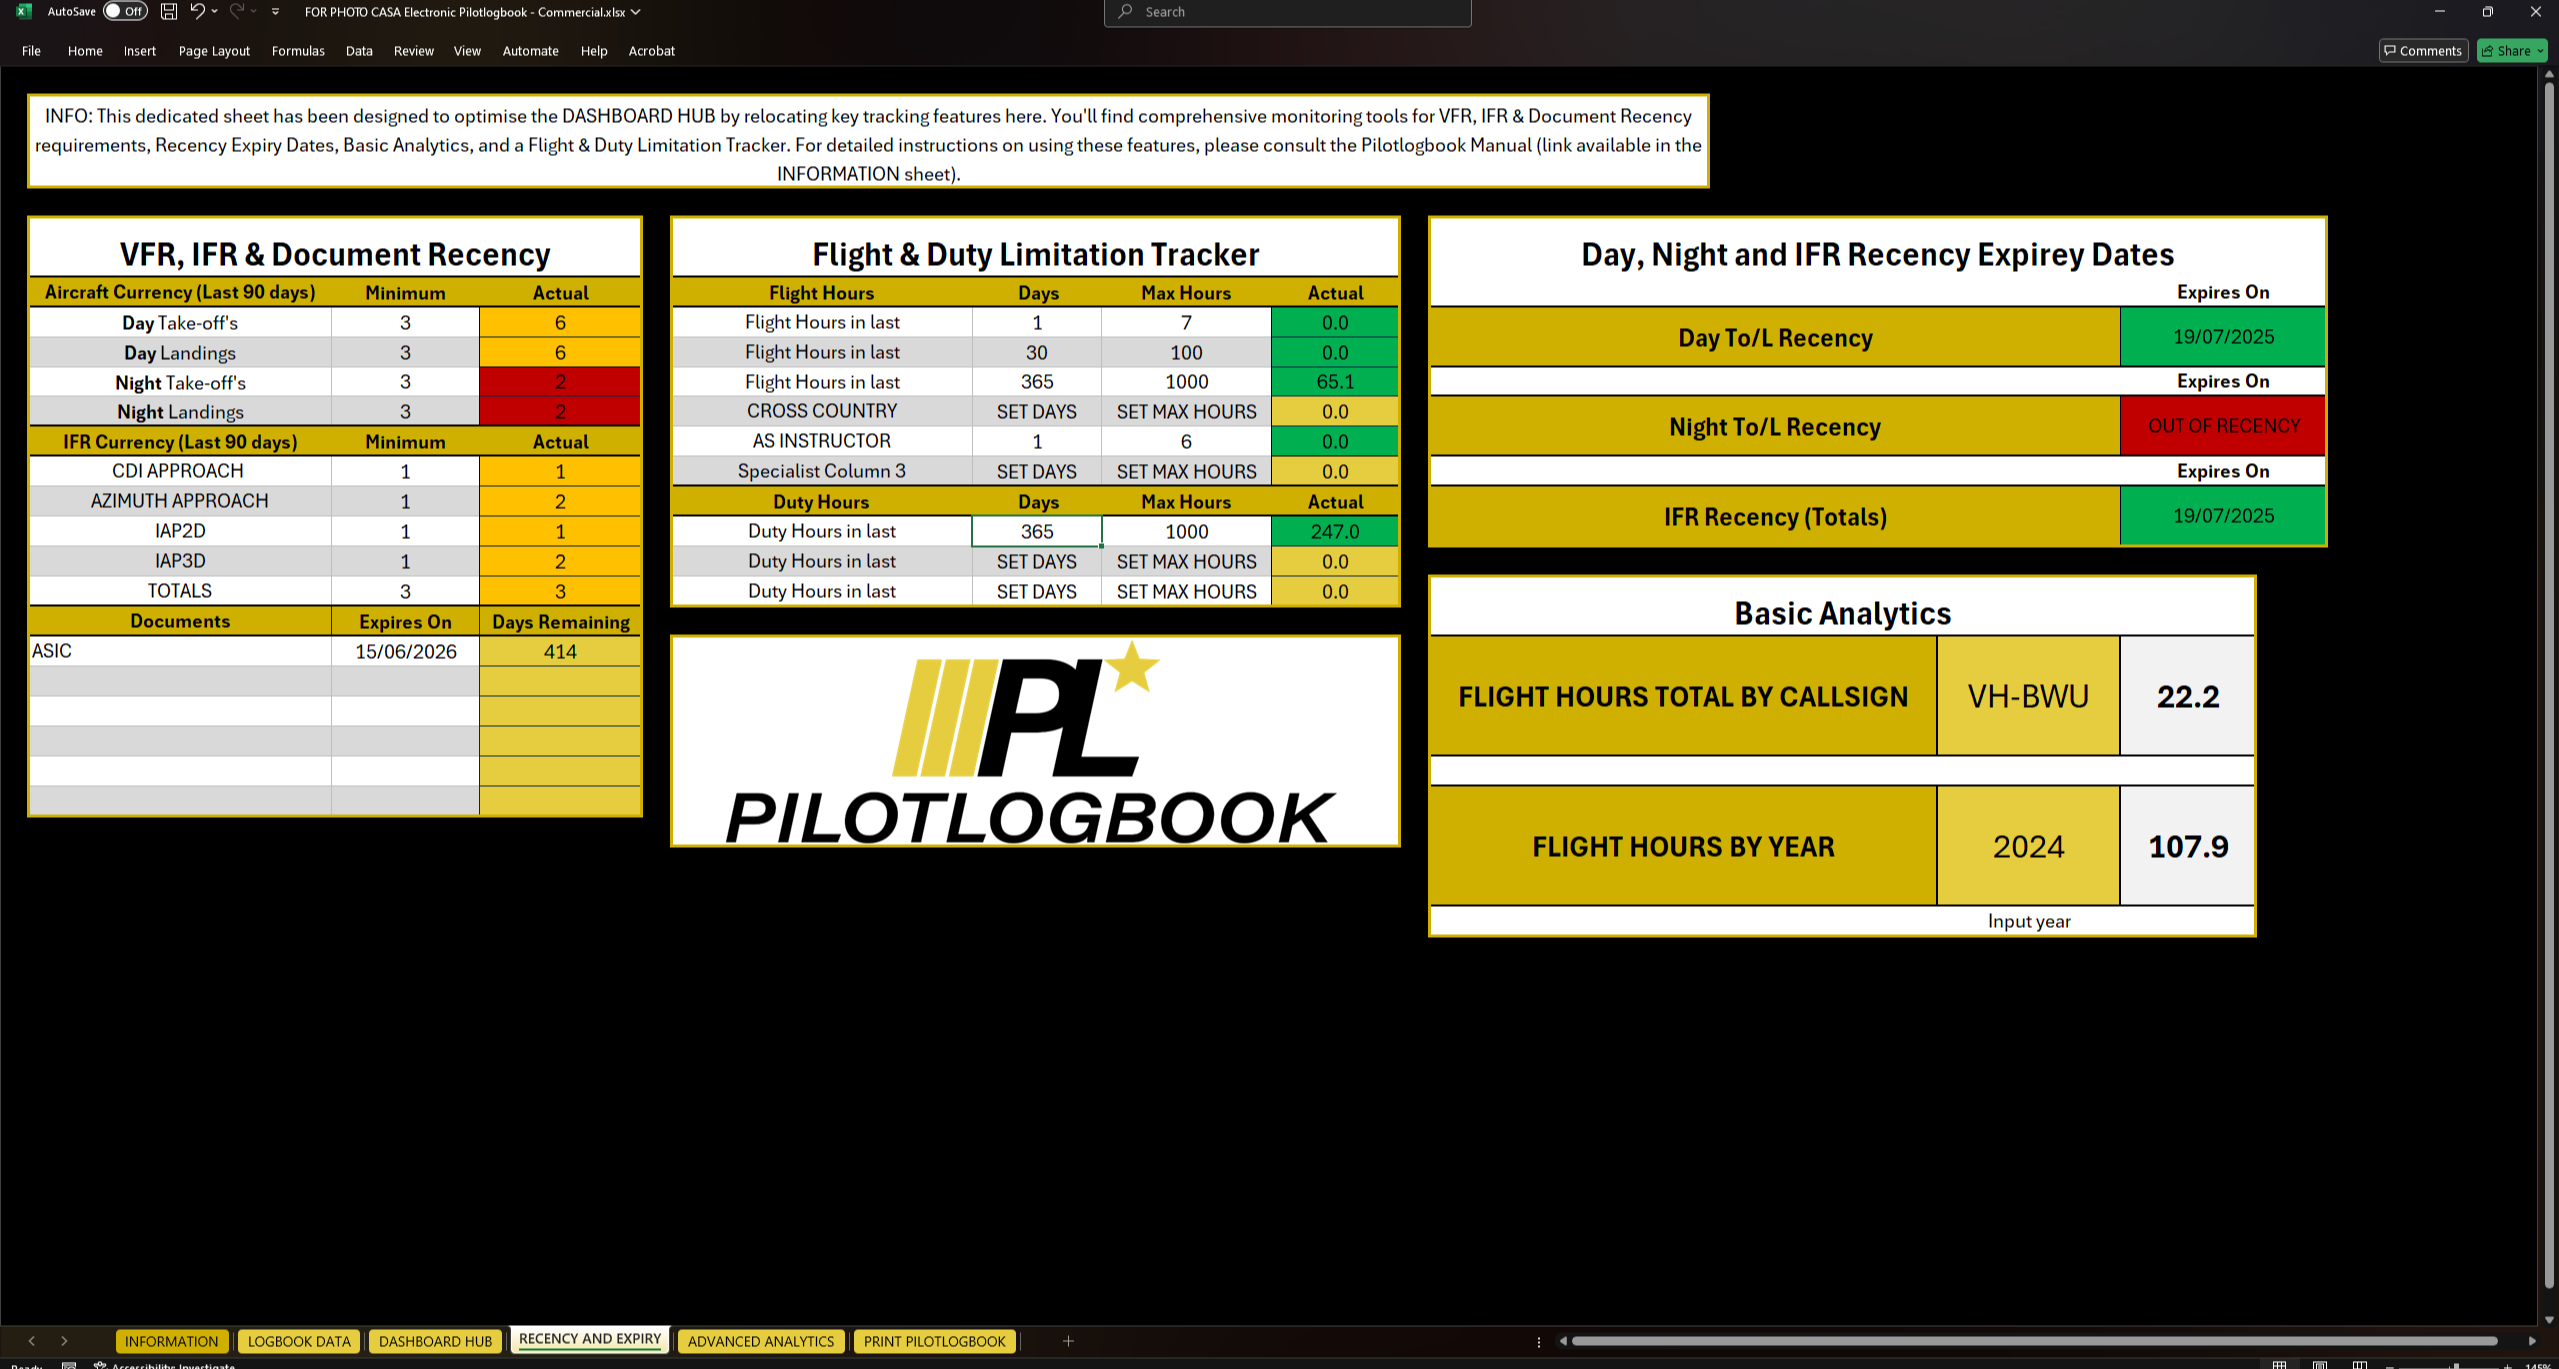This screenshot has height=1369, width=2559.
Task: Select the RECENCY AND EXPIRY sheet tab
Action: (590, 1339)
